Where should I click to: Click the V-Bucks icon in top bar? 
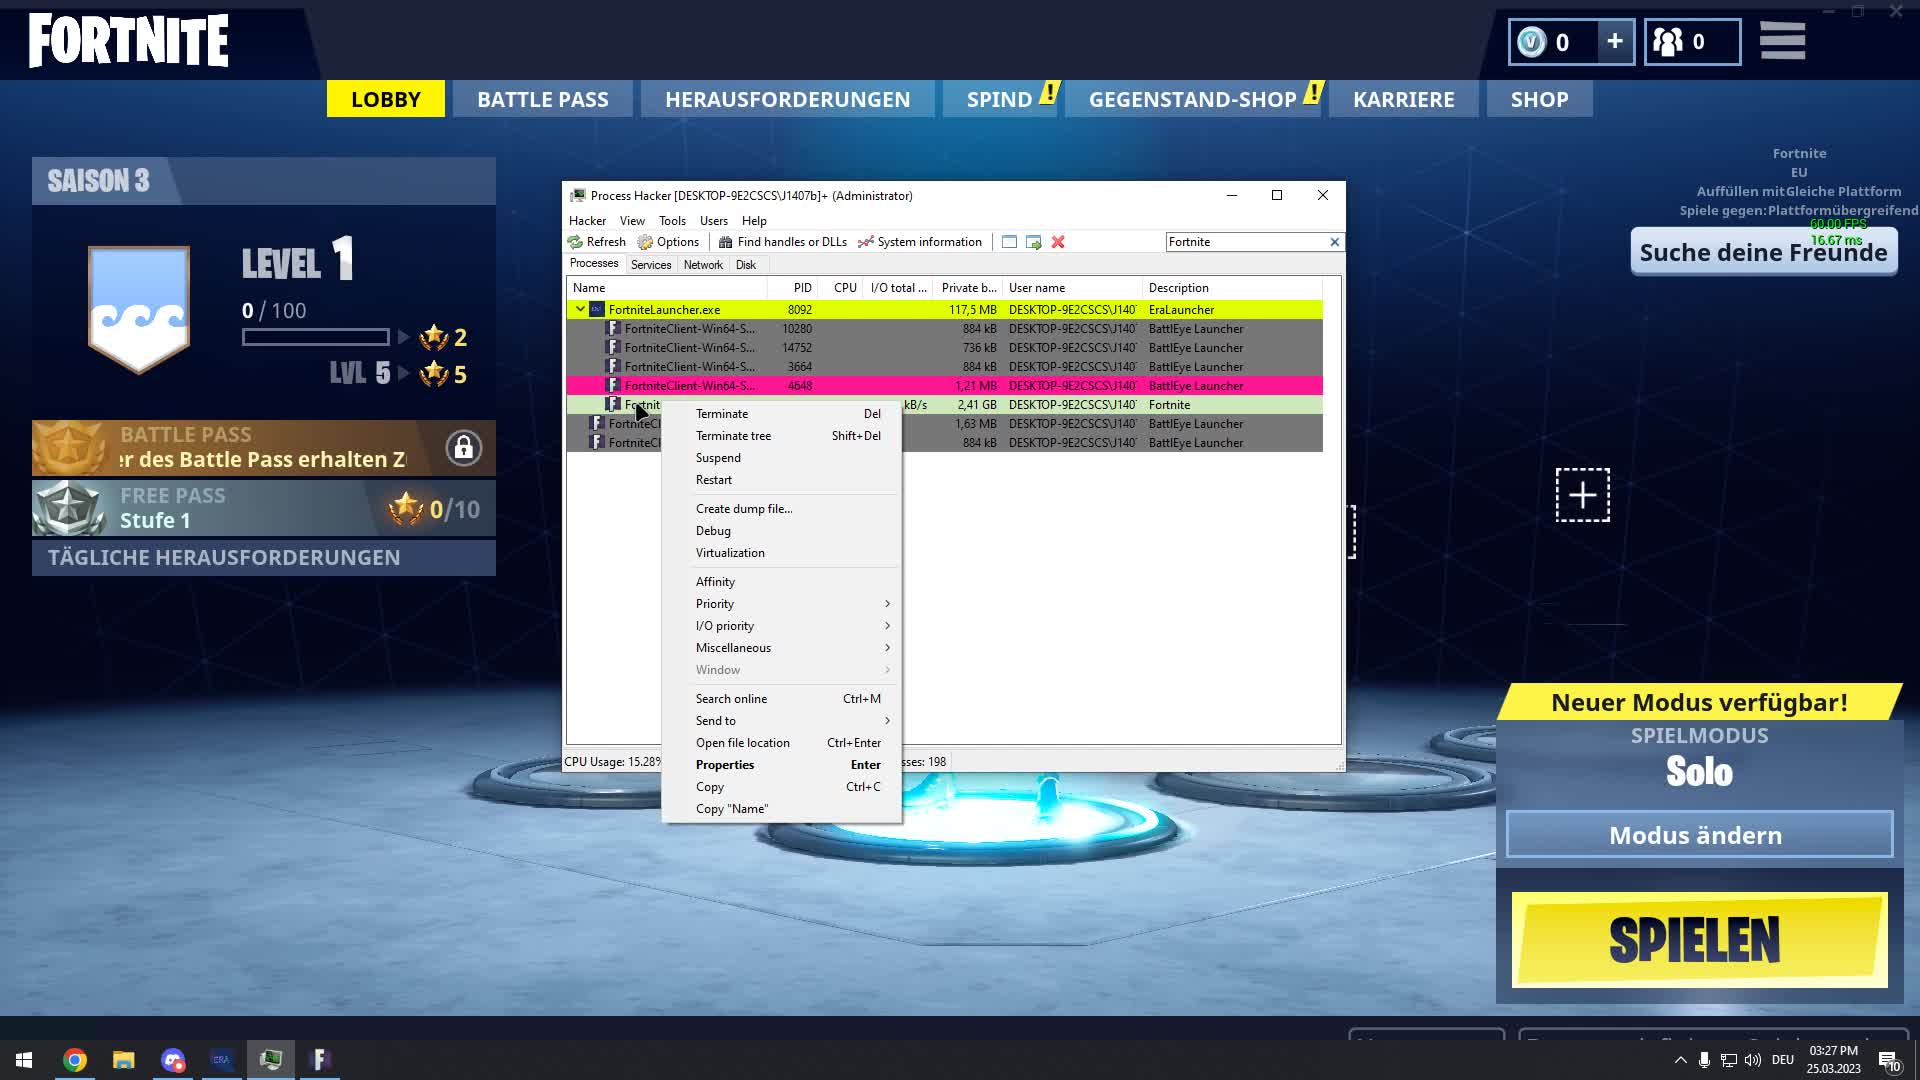click(1532, 41)
